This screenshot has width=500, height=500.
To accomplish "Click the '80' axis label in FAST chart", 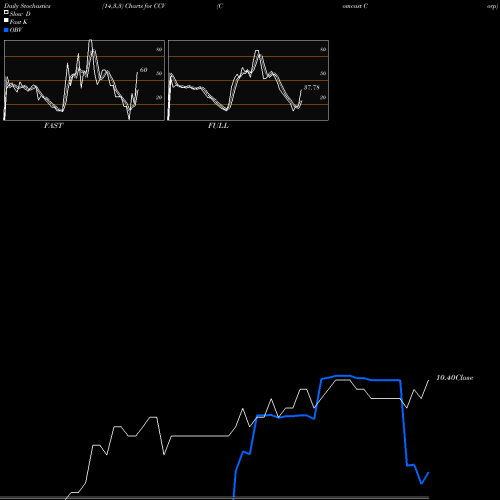I will click(x=159, y=49).
